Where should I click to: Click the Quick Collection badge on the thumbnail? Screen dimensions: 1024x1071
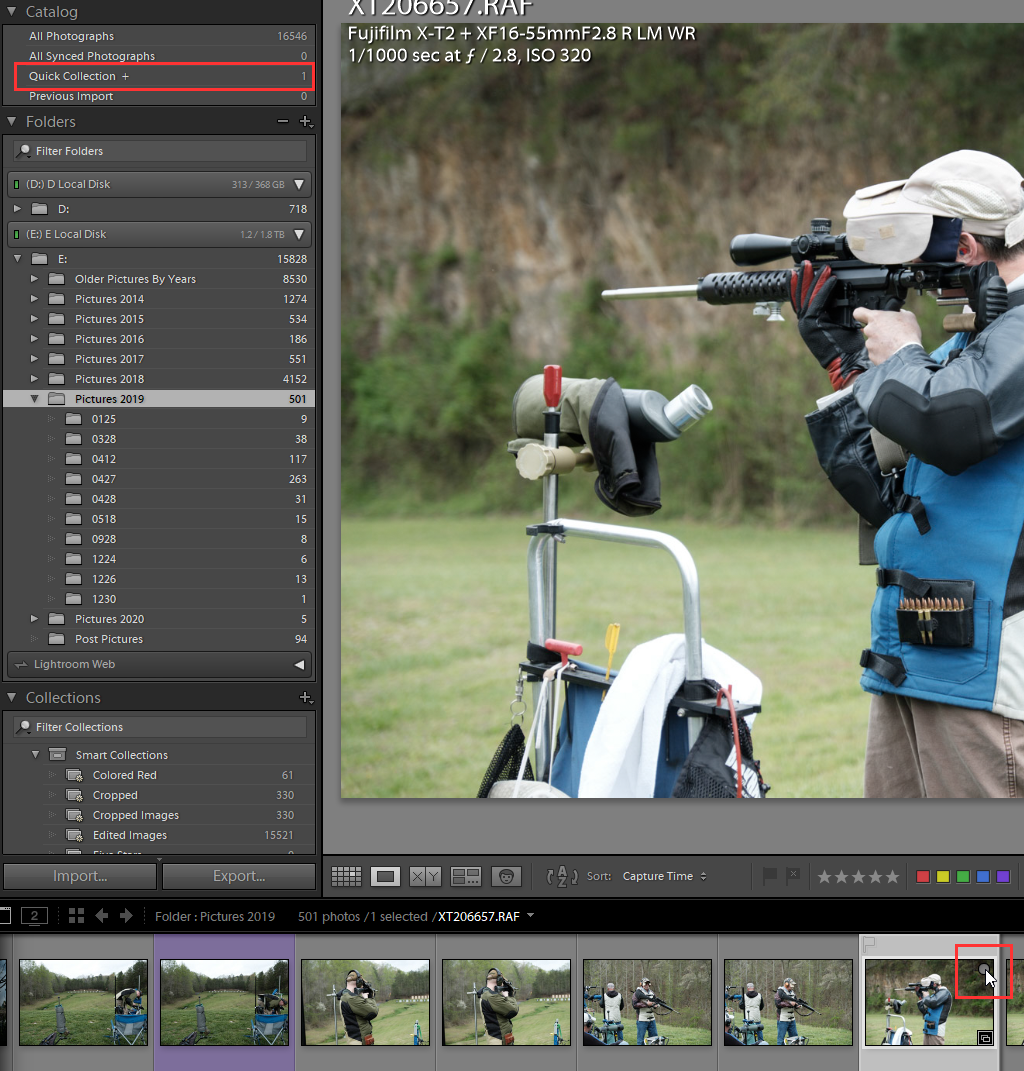984,969
